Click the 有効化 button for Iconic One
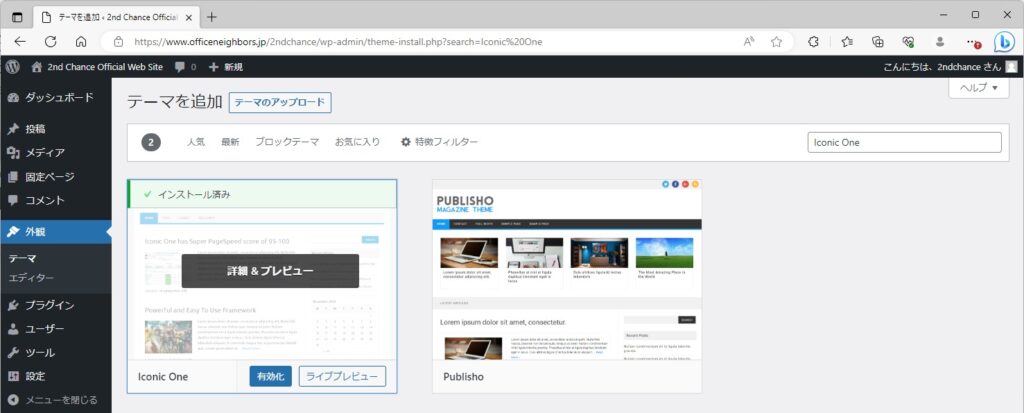The image size is (1024, 413). (x=270, y=376)
